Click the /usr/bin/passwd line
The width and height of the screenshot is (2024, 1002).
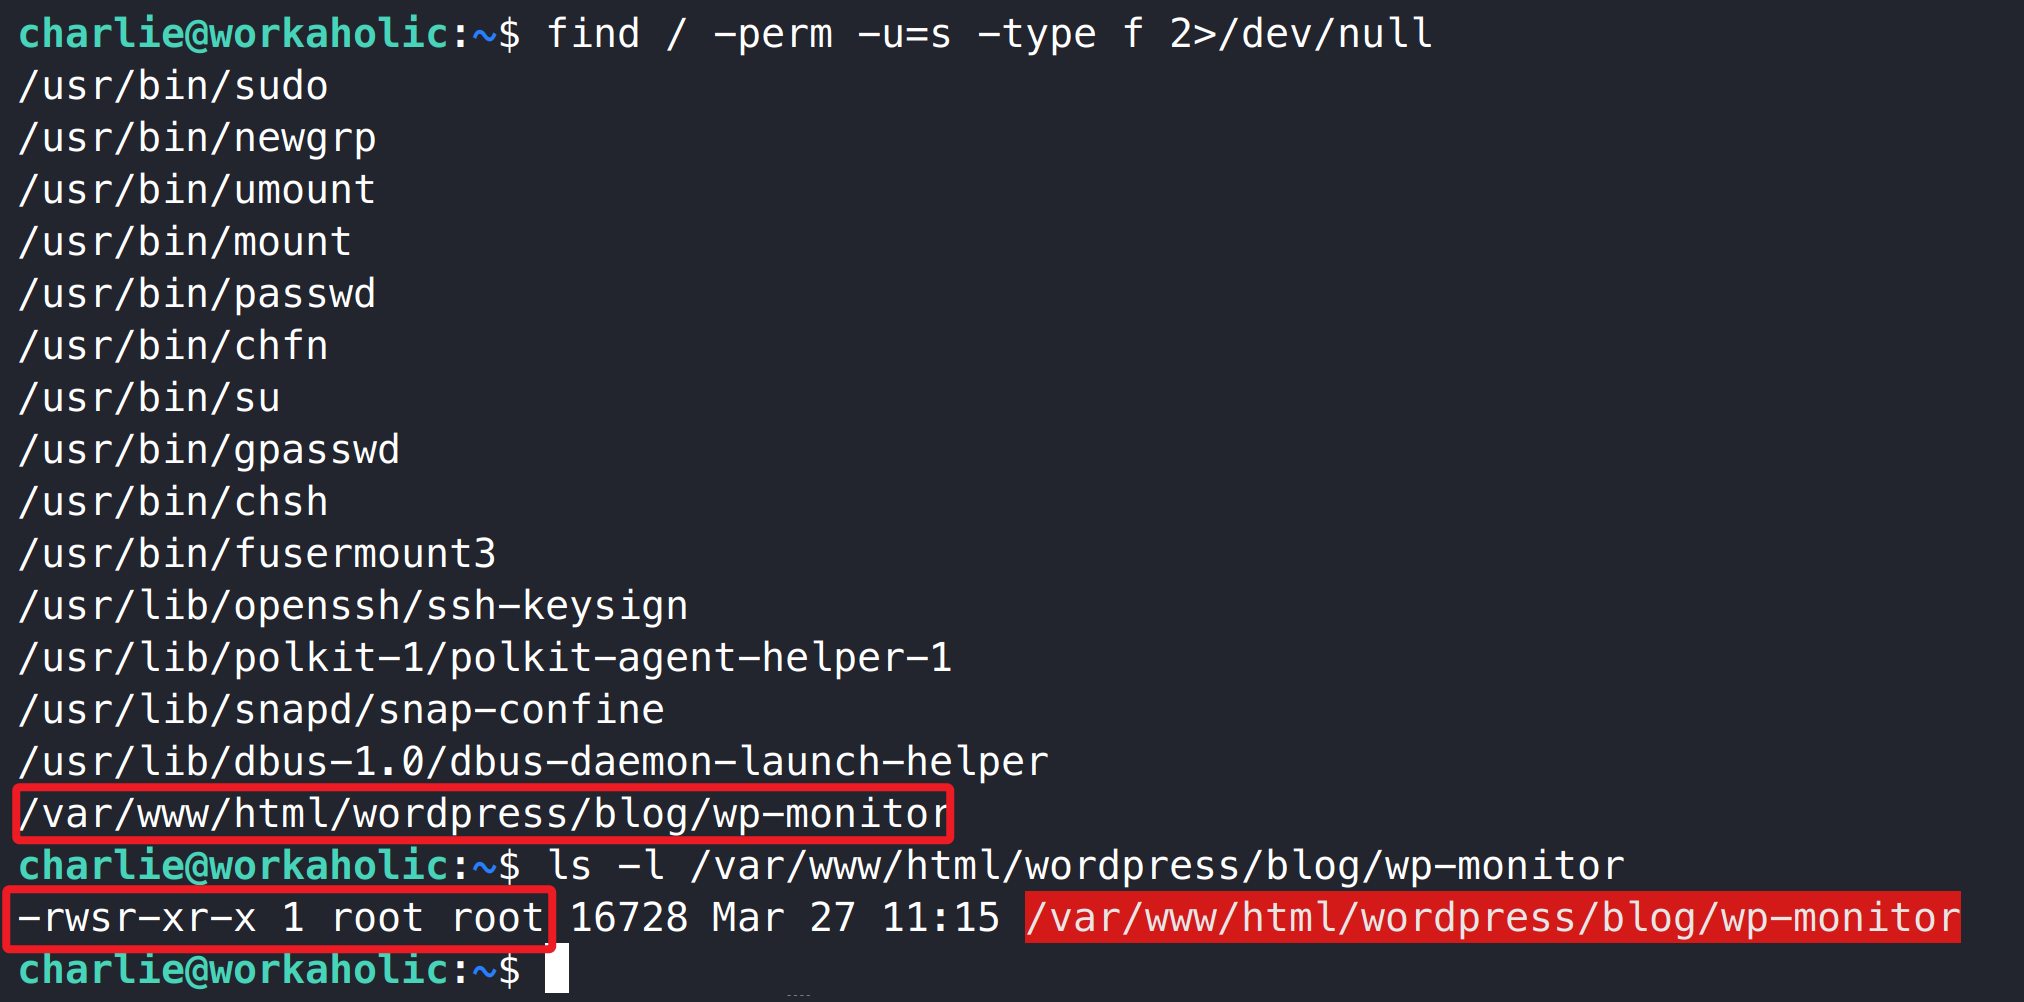click(197, 295)
